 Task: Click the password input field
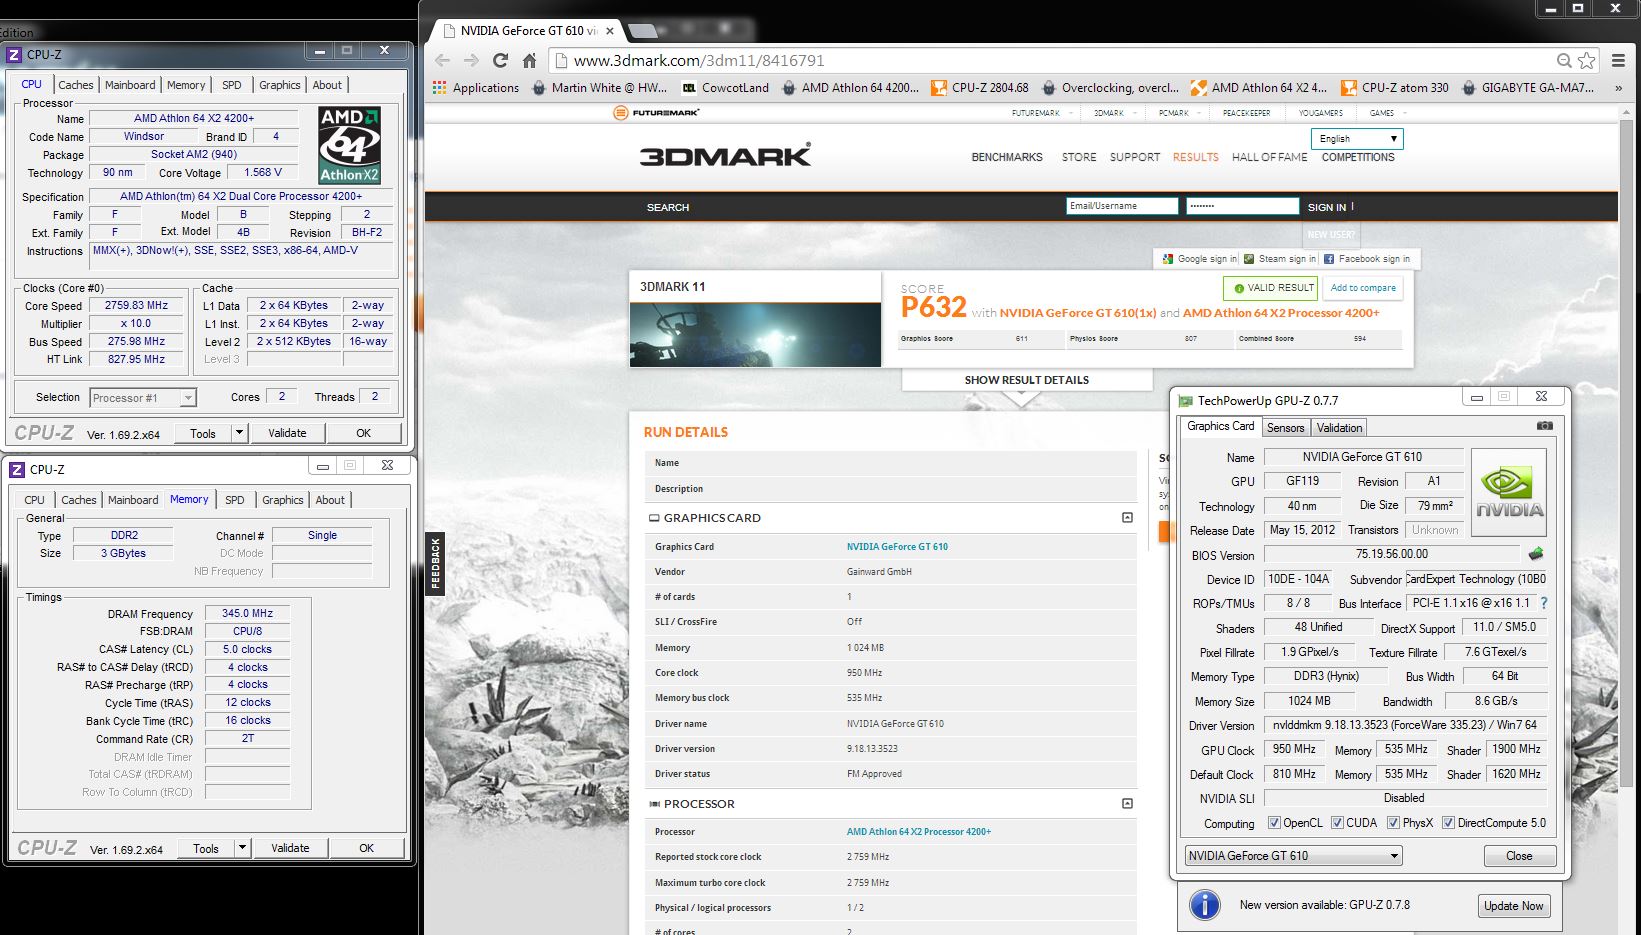1242,206
